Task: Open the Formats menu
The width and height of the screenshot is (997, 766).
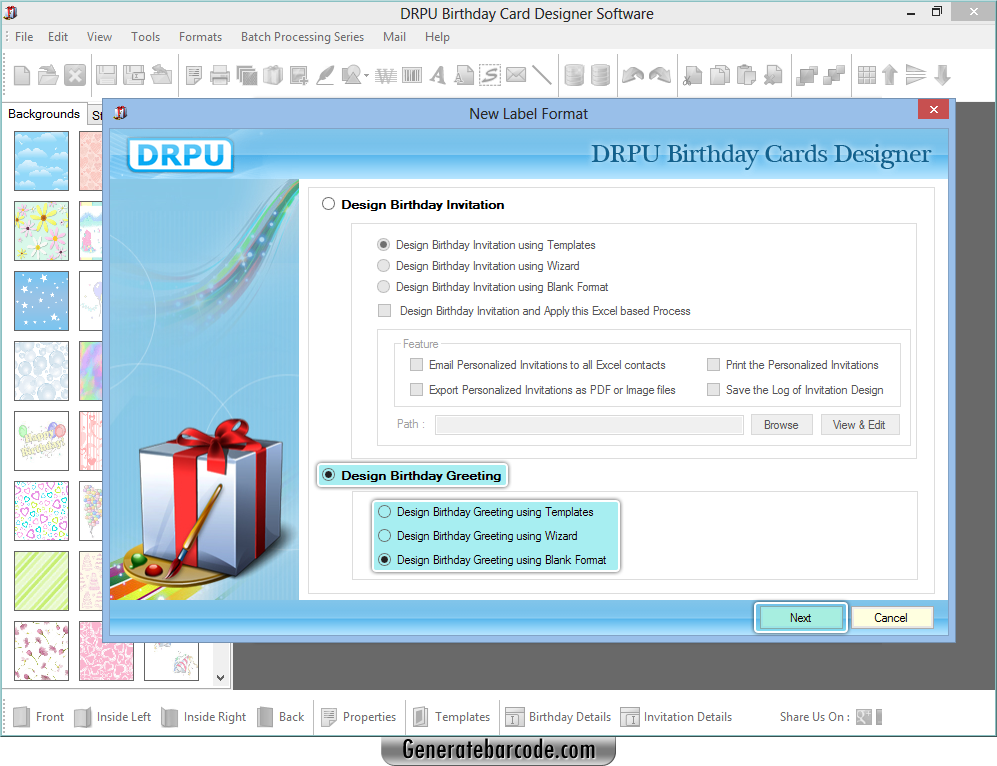Action: point(200,37)
